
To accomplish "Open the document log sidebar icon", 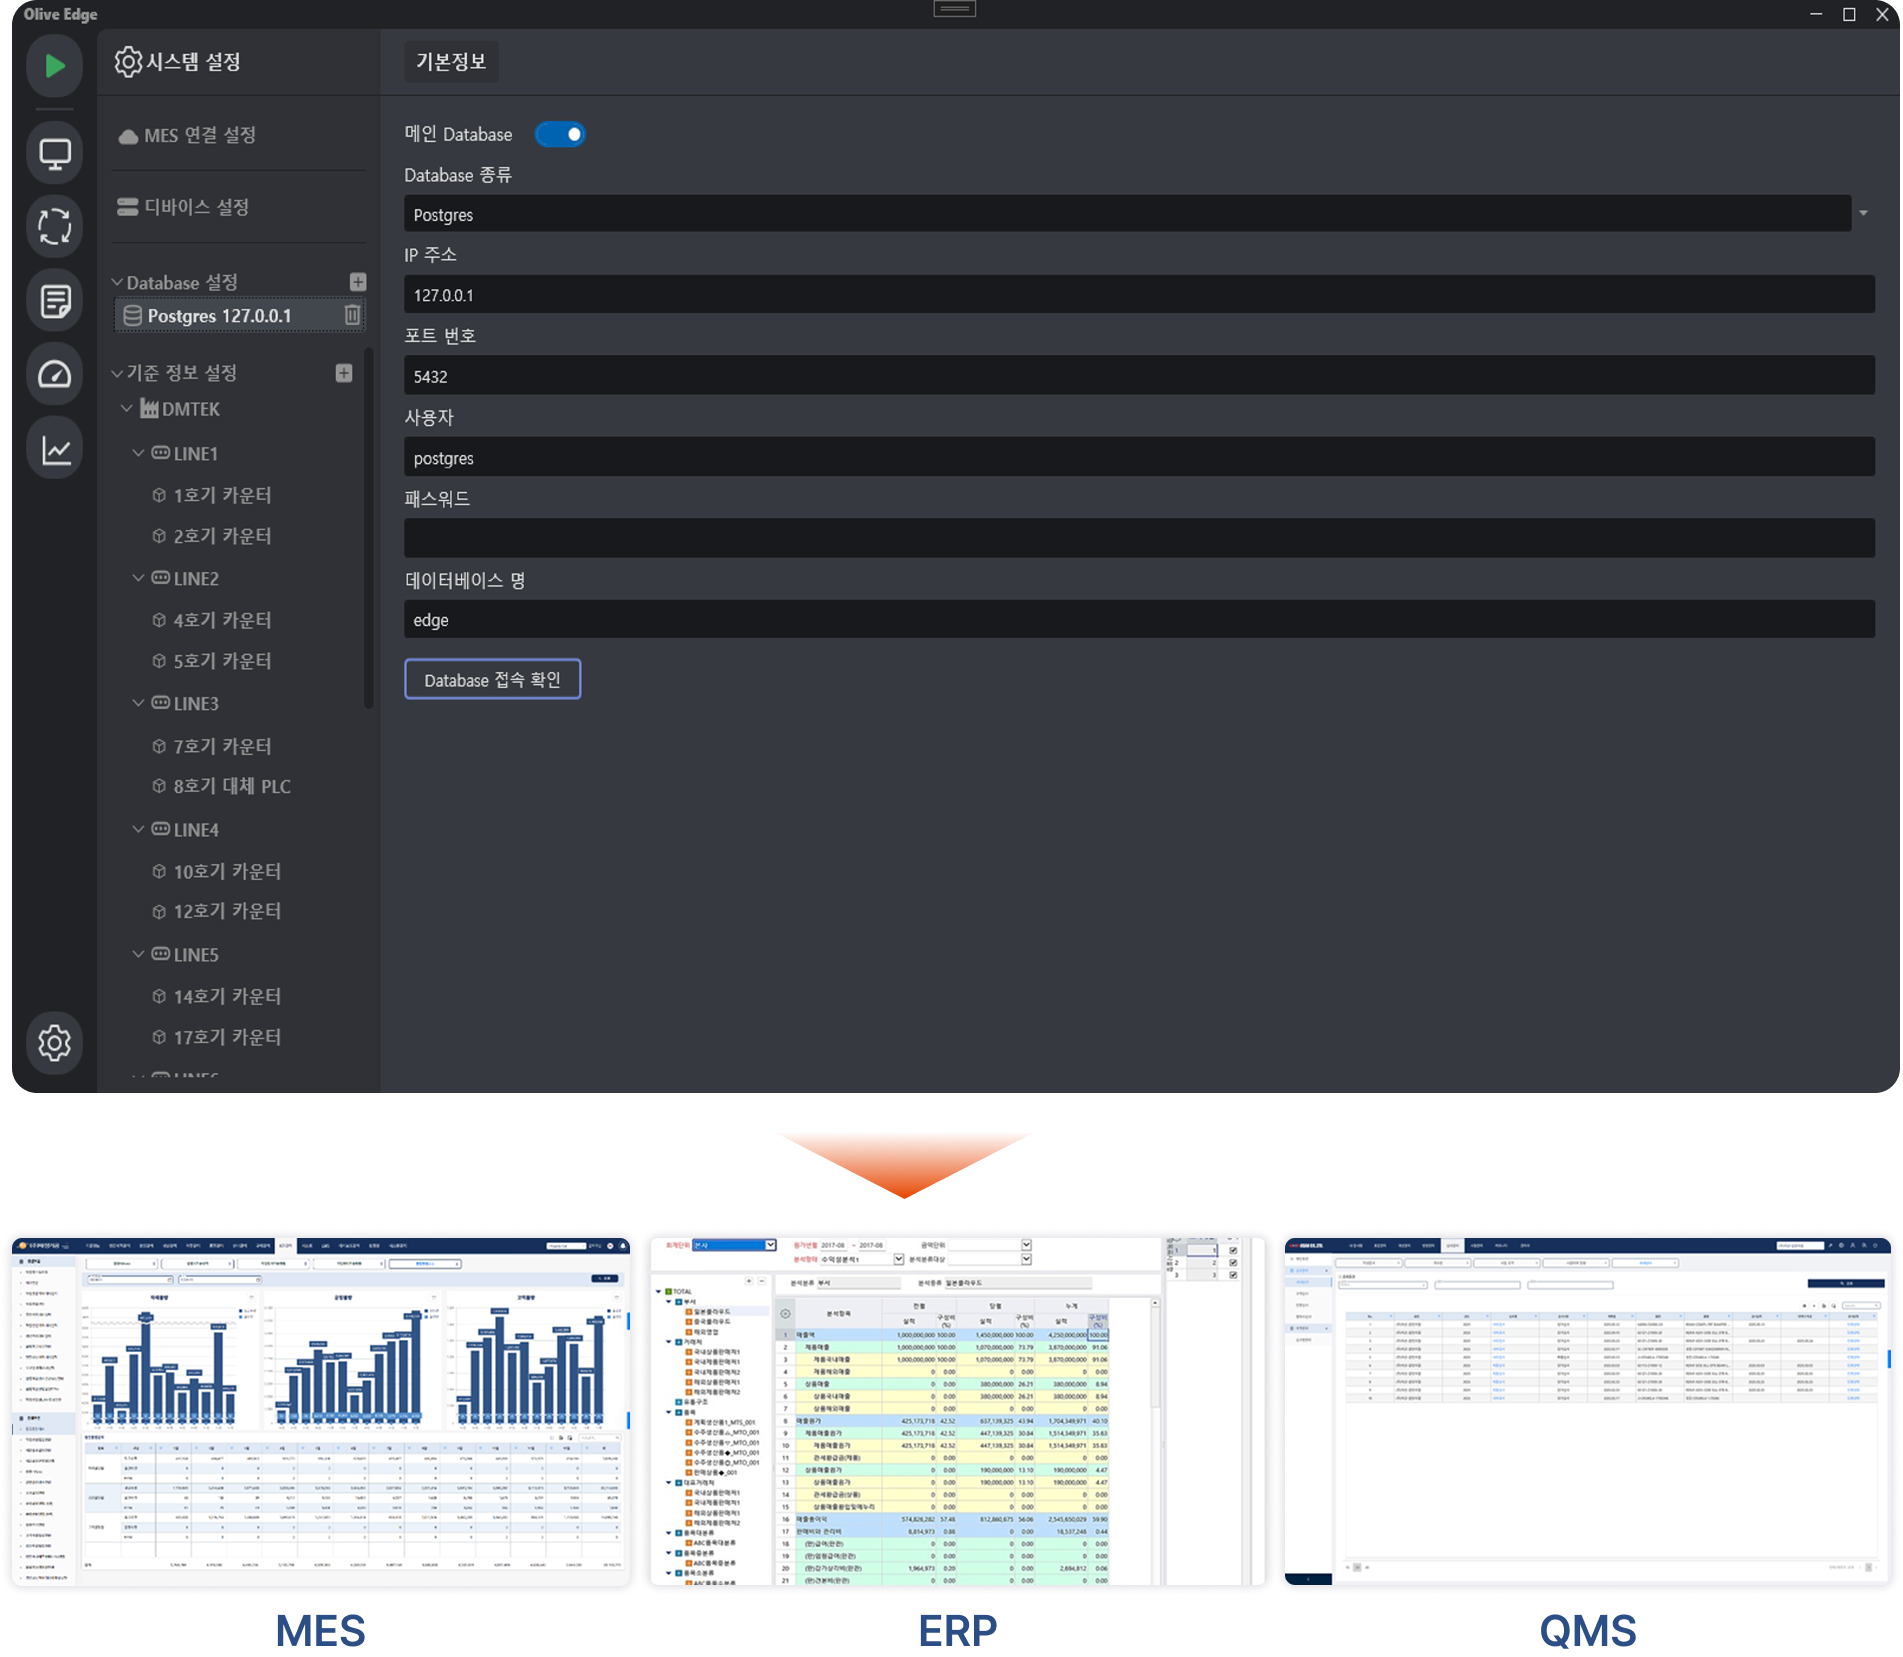I will [54, 301].
